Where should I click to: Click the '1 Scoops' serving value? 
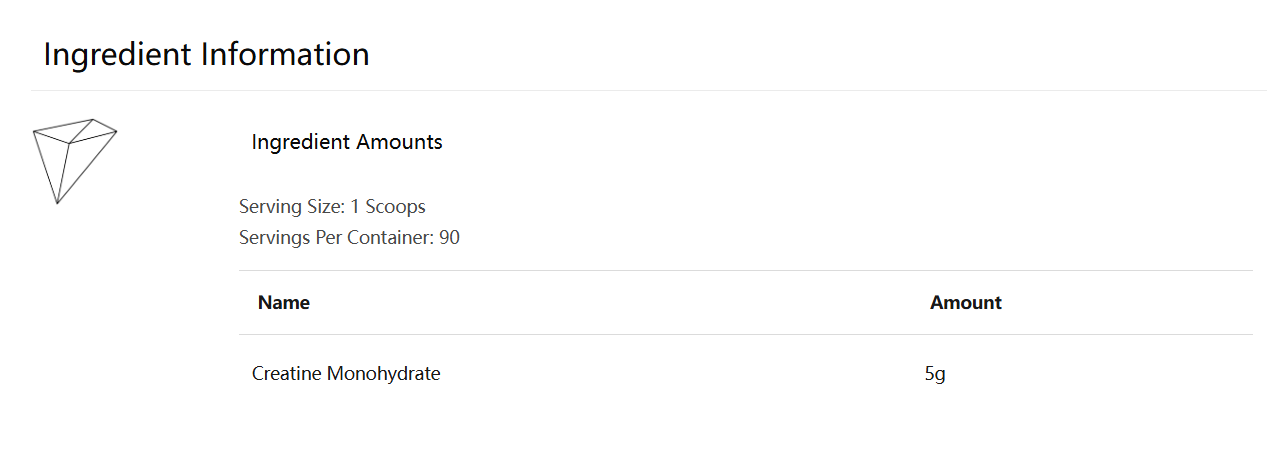point(388,207)
